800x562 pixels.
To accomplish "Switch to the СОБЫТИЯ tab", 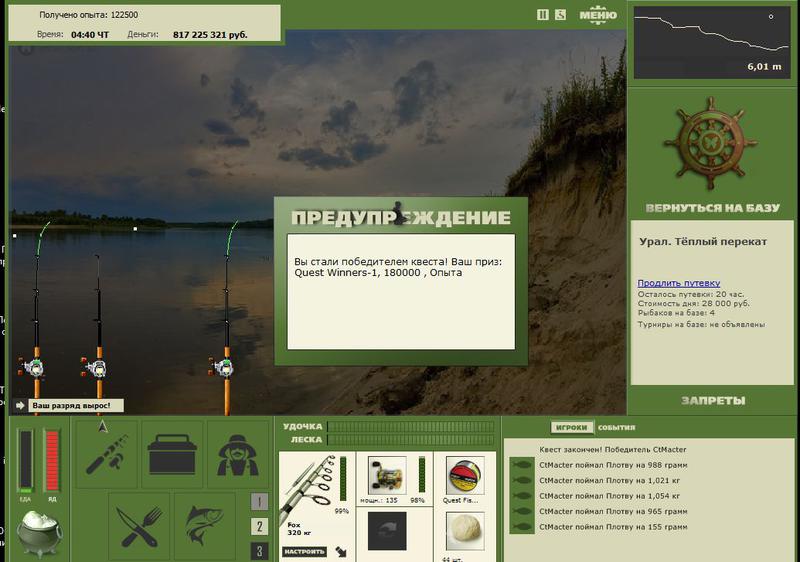I will 616,427.
